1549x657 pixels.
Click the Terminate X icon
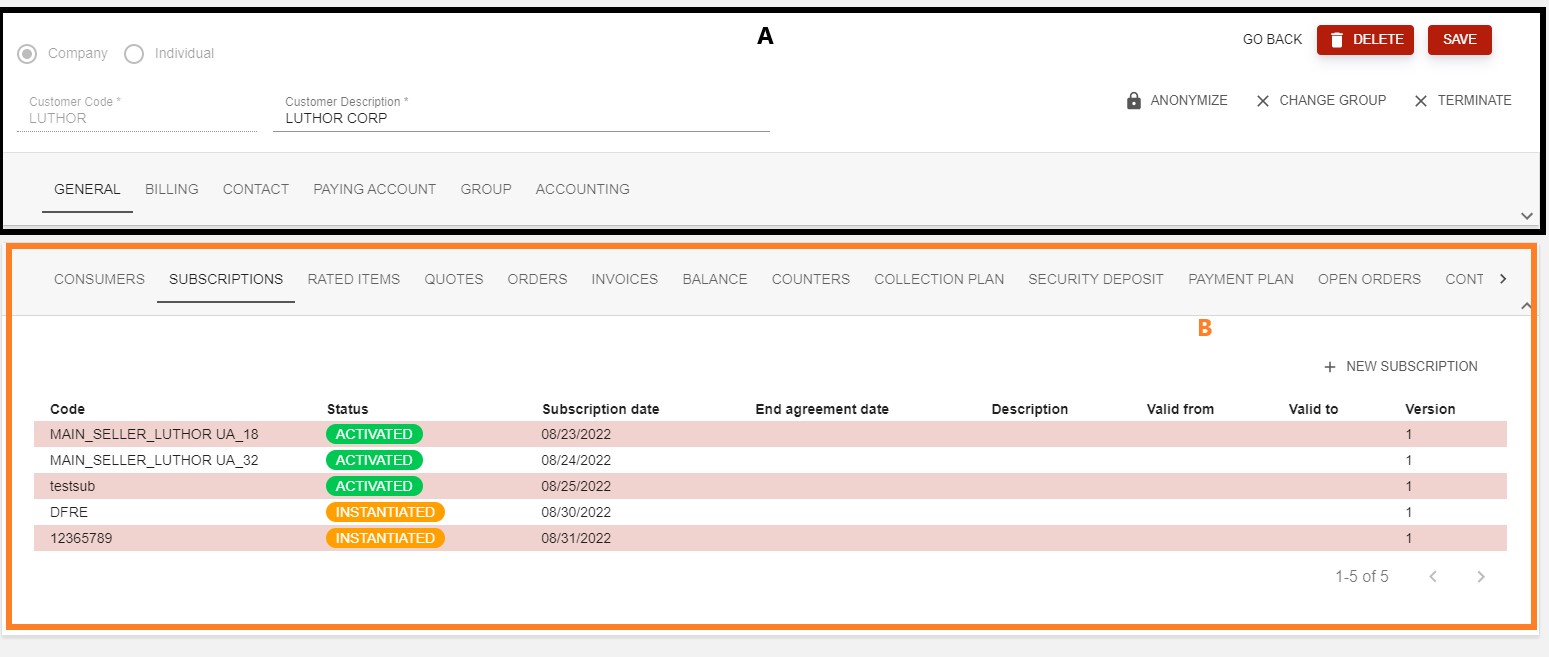[1421, 101]
